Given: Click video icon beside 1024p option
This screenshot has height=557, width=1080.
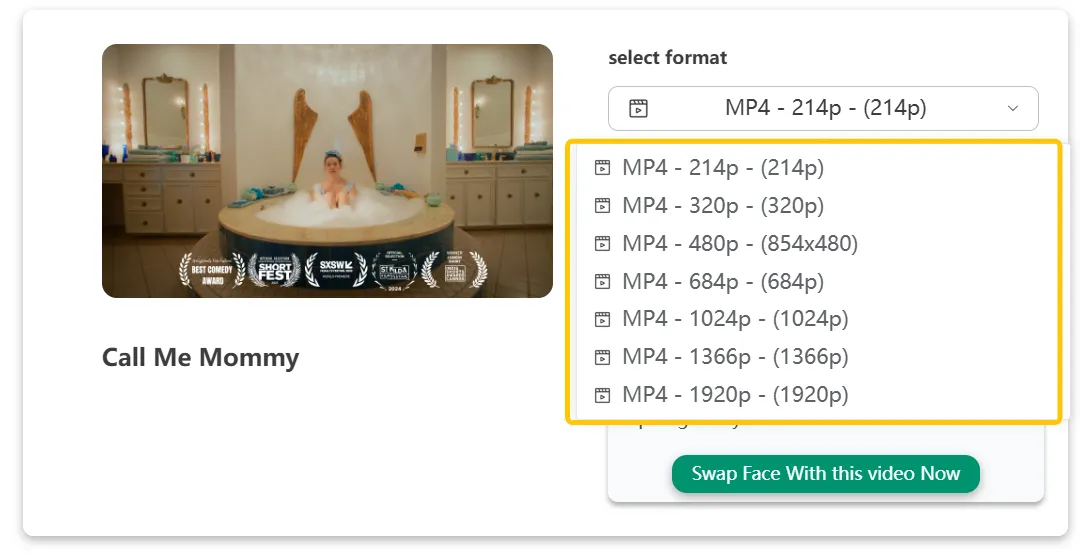Looking at the screenshot, I should pos(603,319).
